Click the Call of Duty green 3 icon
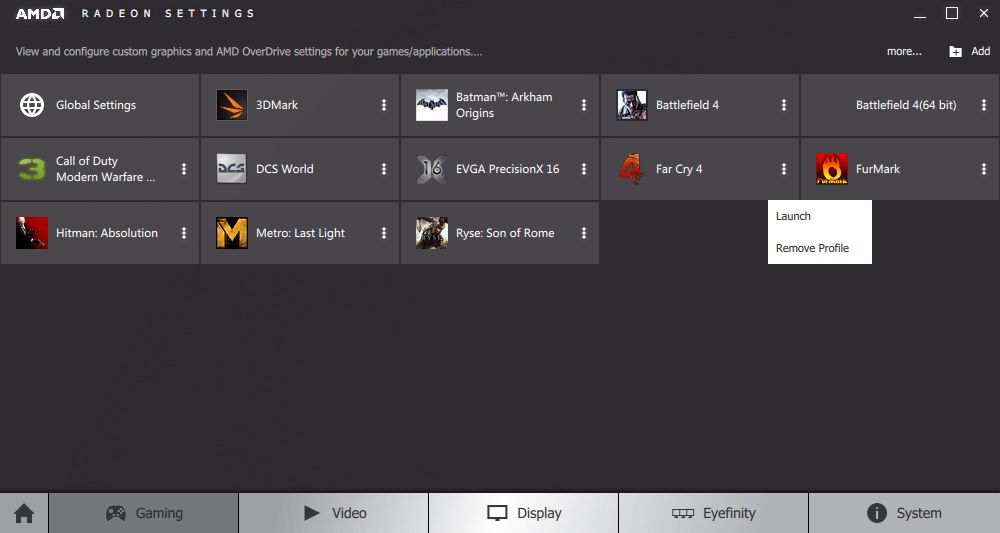1000x533 pixels. tap(31, 169)
